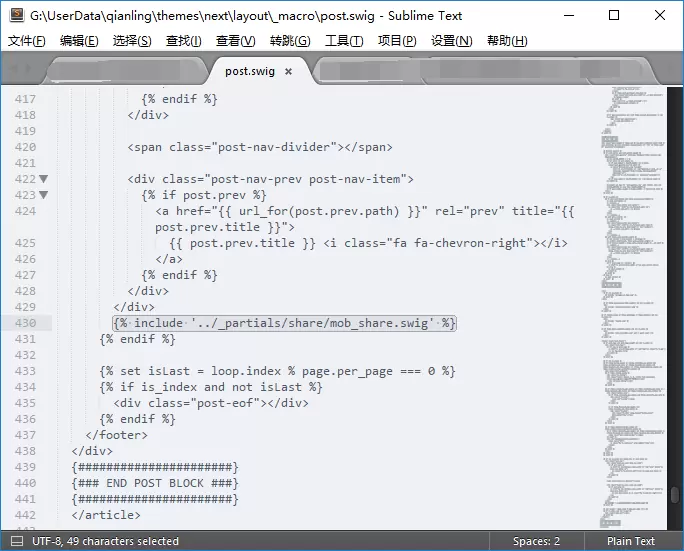Open the Spaces: 2 indentation selector

[536, 541]
